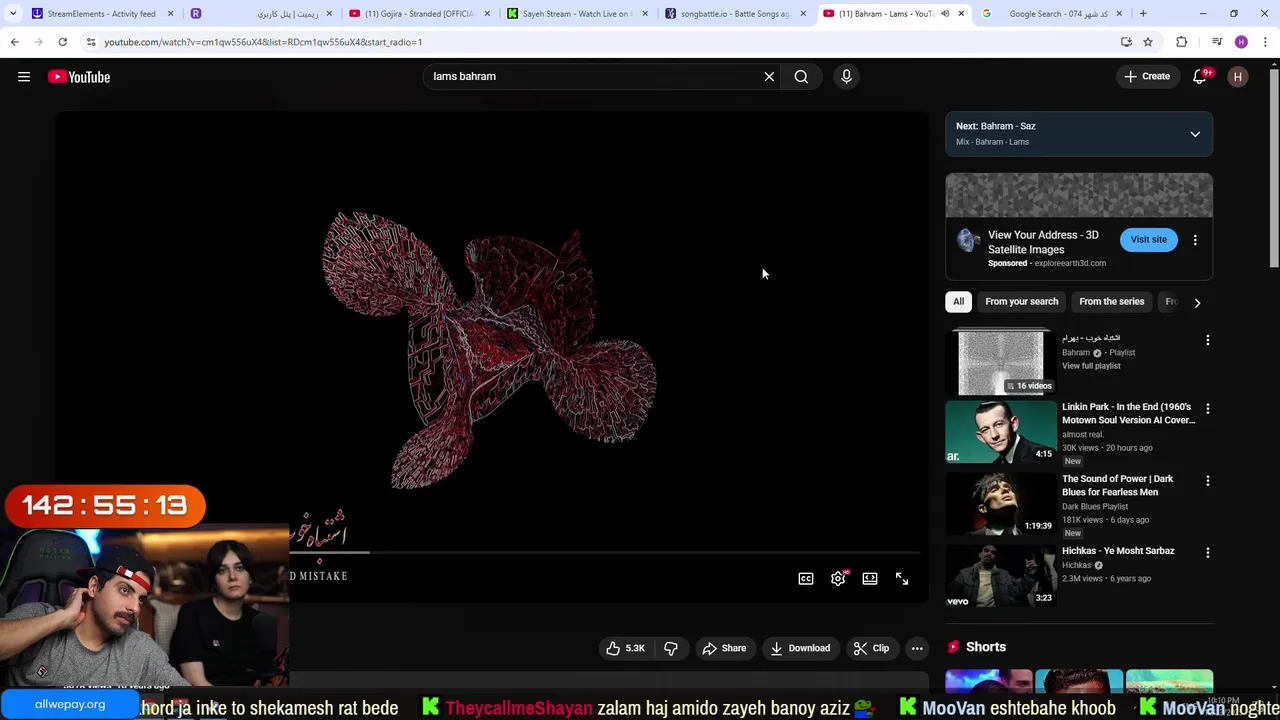The height and width of the screenshot is (720, 1280).
Task: Switch to Gojira - Stranded tab
Action: (x=418, y=14)
